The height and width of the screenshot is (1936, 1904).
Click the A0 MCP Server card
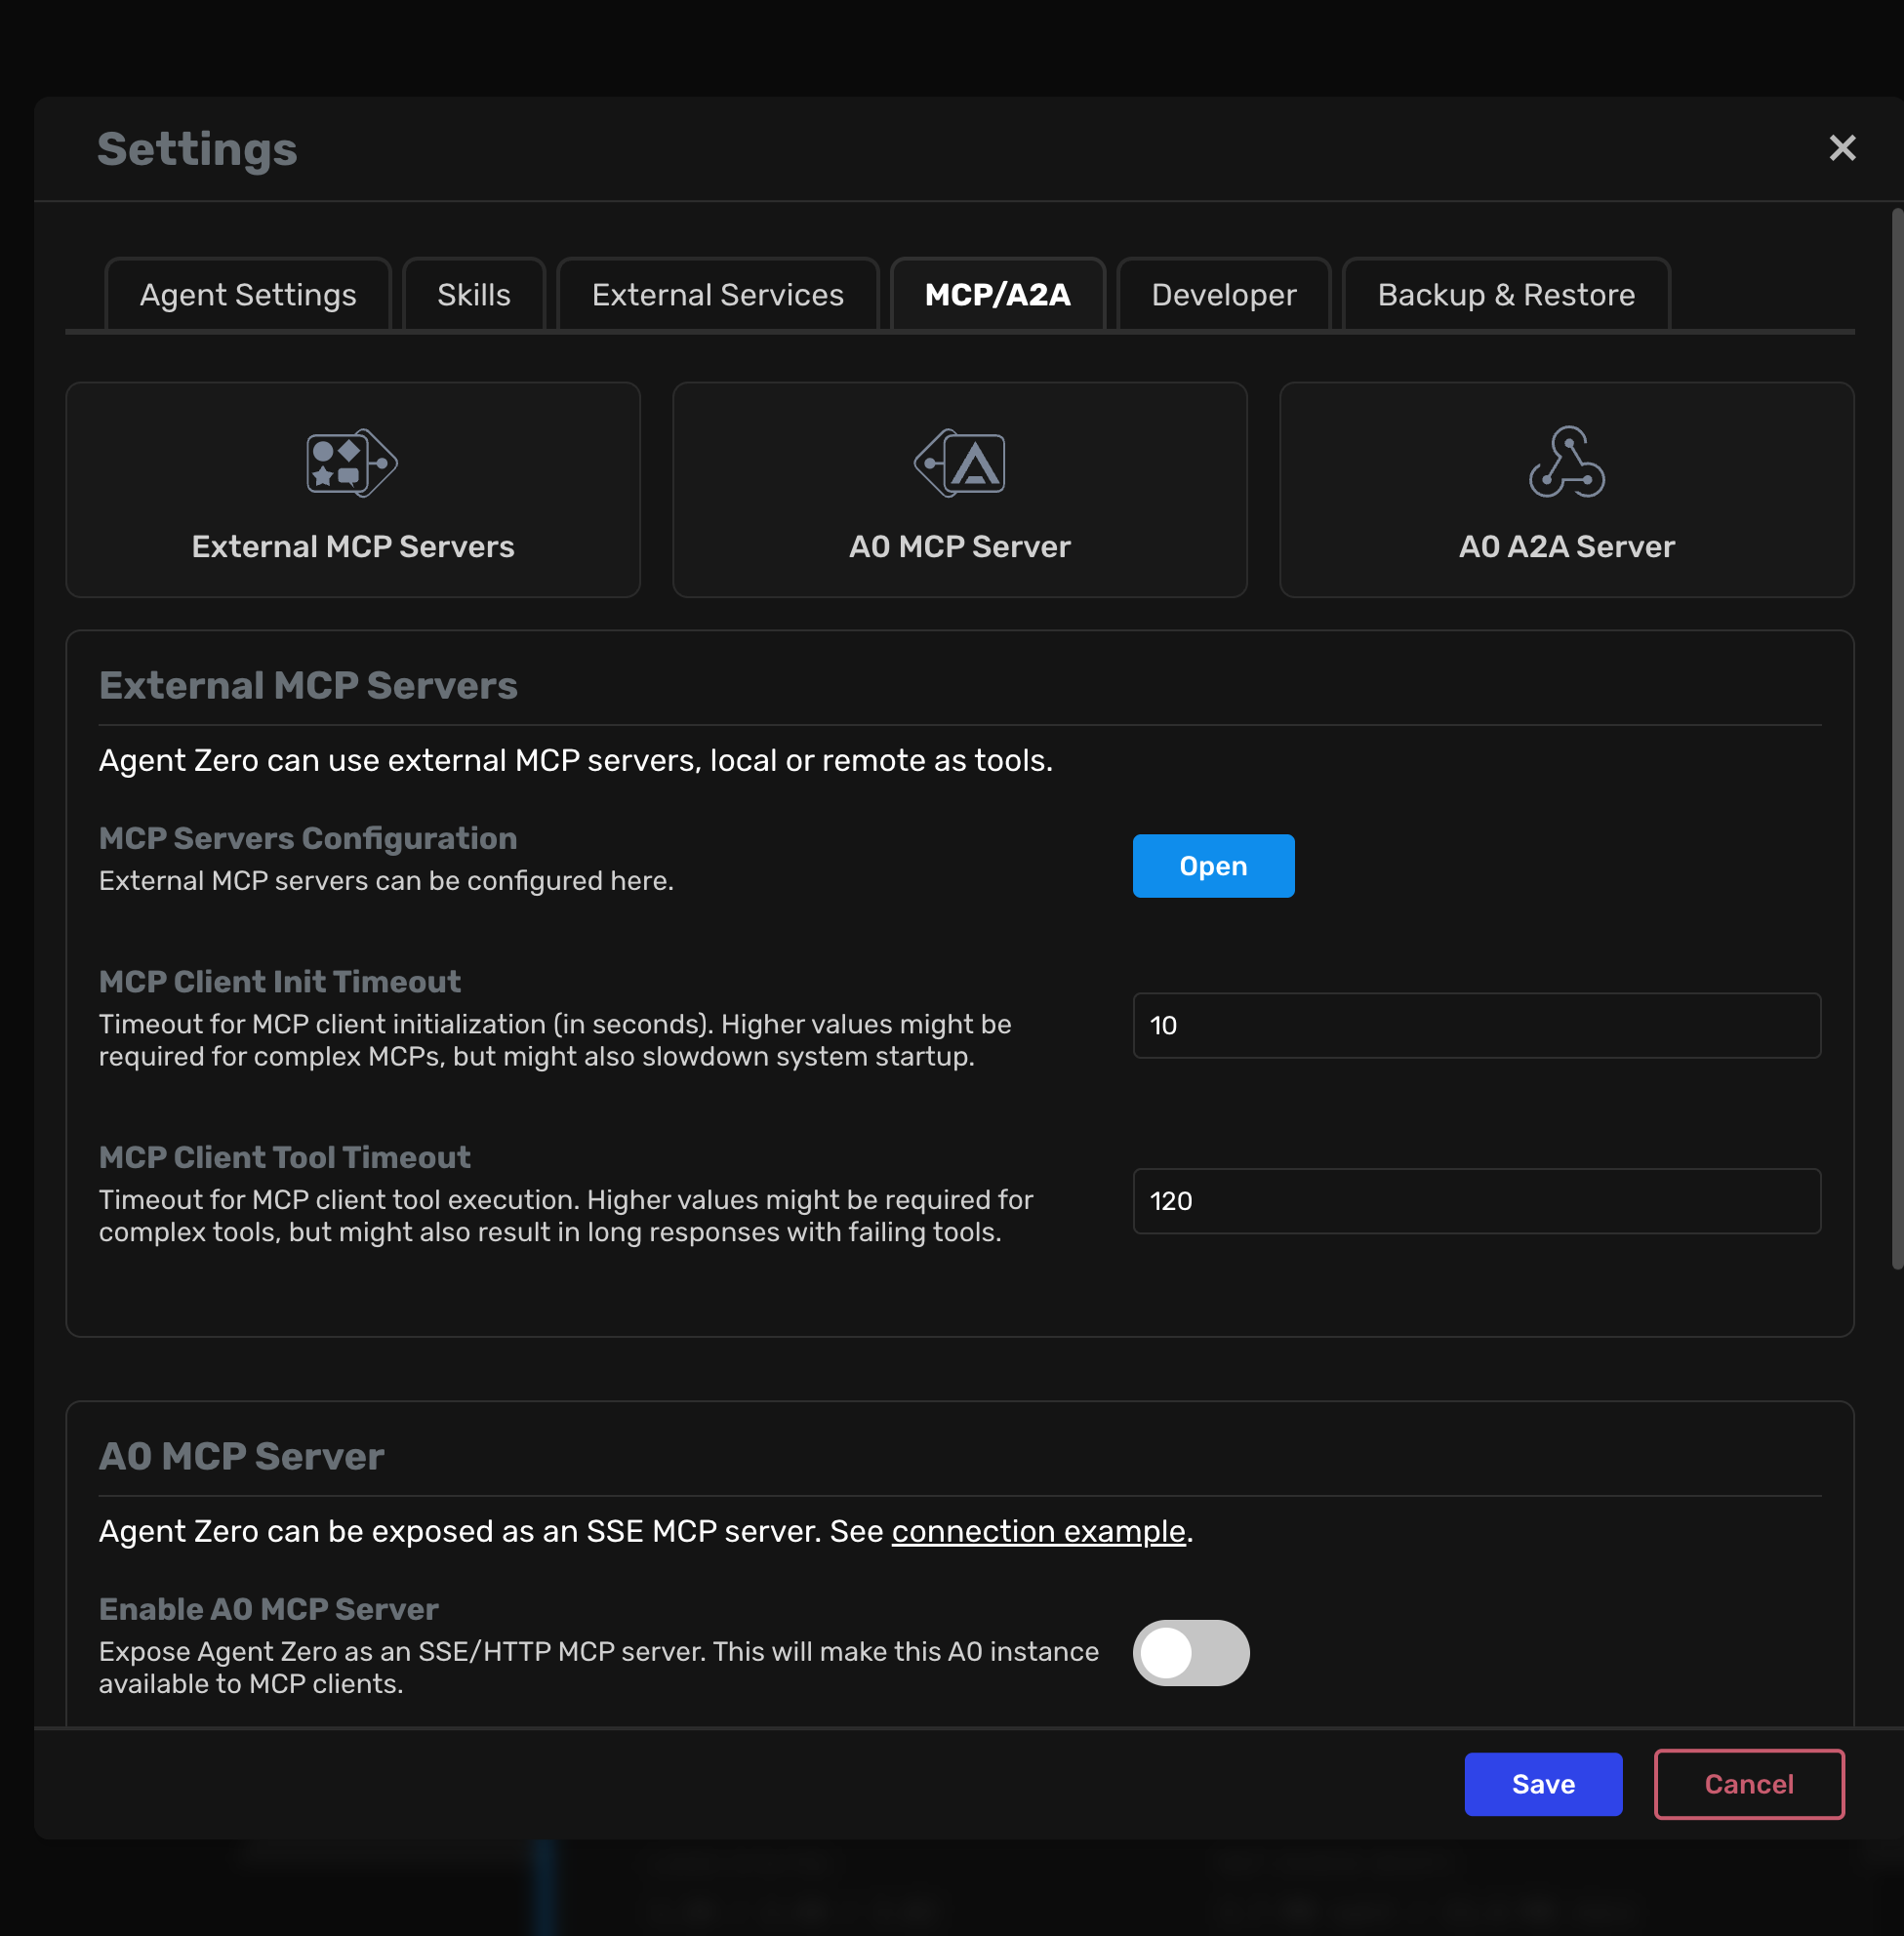pos(959,490)
